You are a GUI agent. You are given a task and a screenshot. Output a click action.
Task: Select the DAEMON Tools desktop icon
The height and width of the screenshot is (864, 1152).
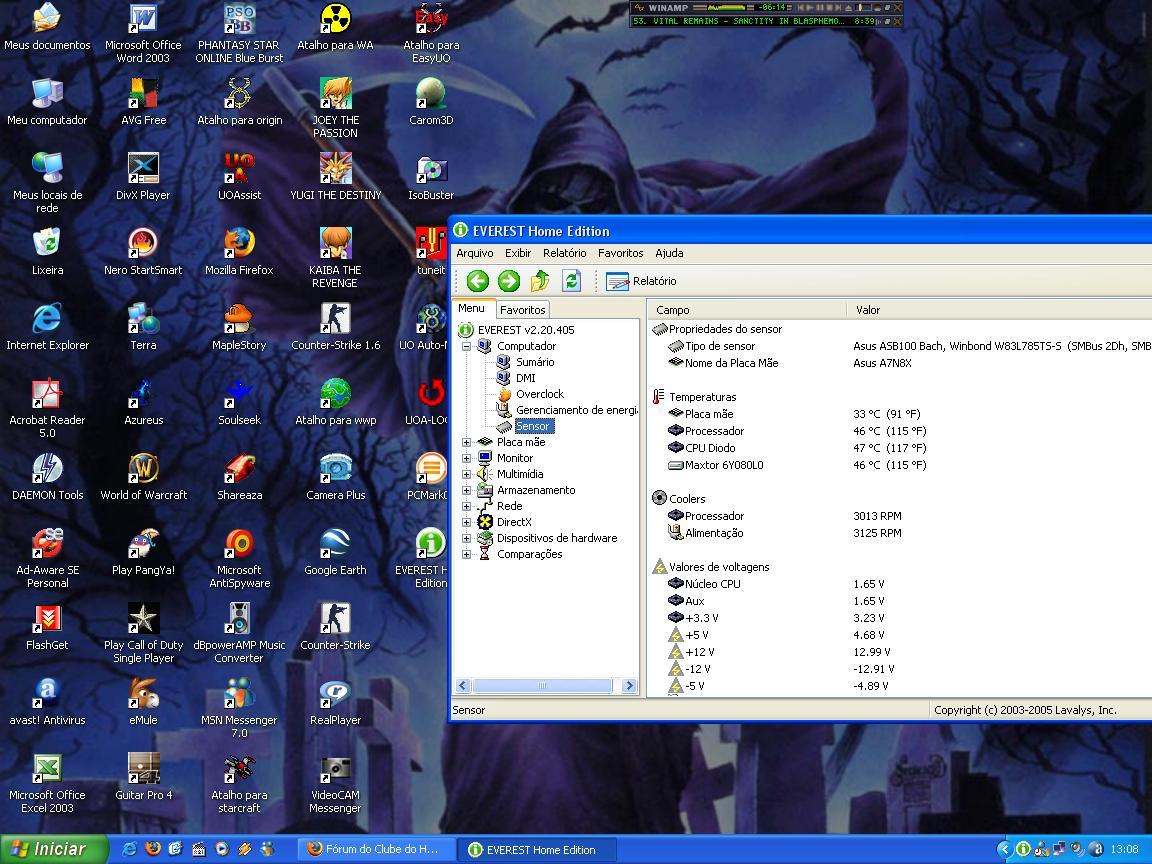47,476
